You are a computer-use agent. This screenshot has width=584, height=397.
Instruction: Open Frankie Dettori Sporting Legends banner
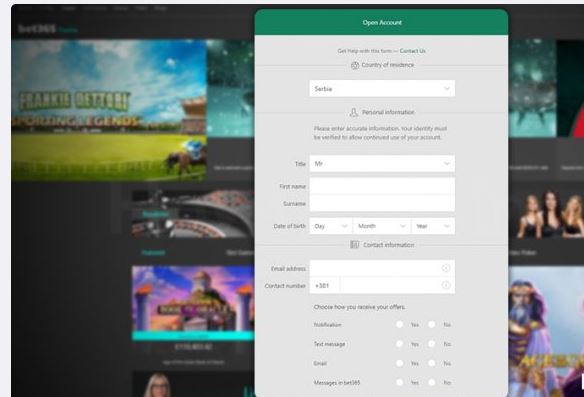point(109,110)
